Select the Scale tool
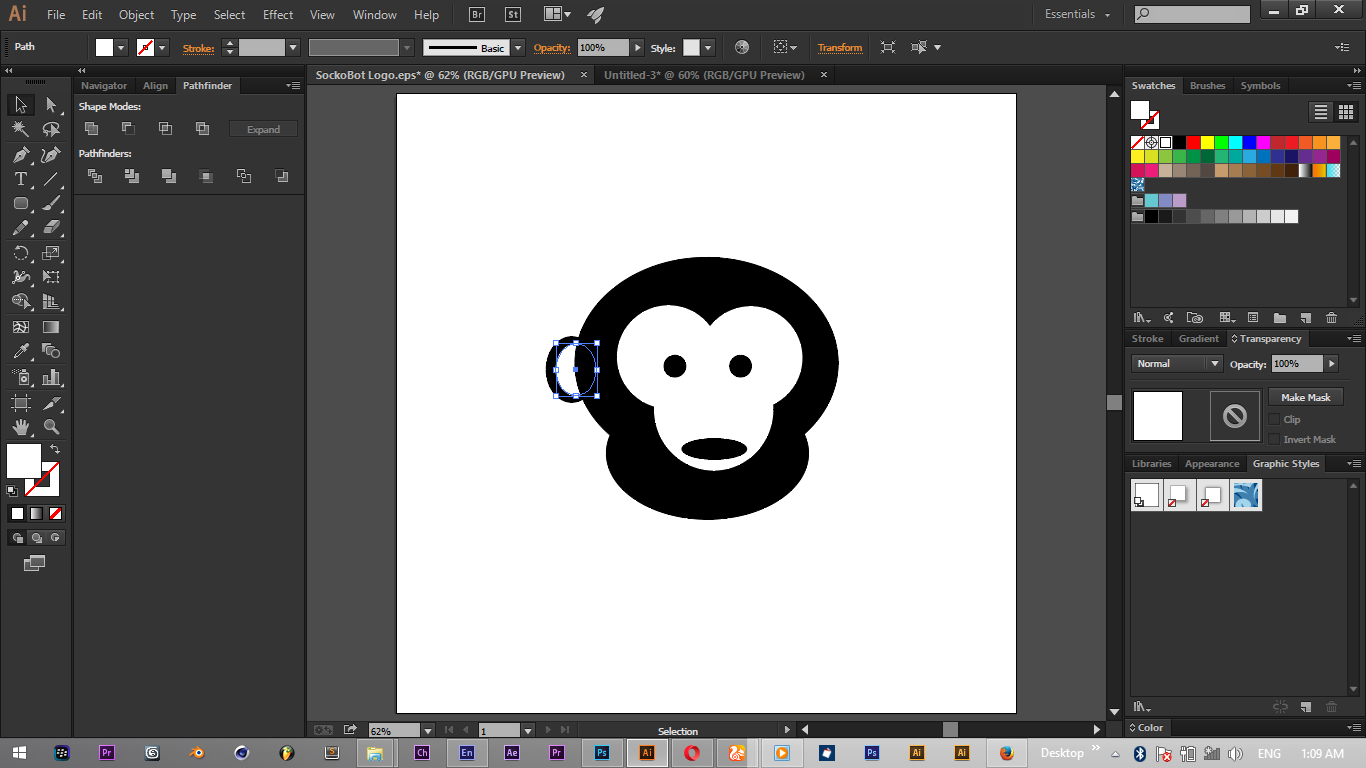The height and width of the screenshot is (768, 1366). click(x=51, y=253)
